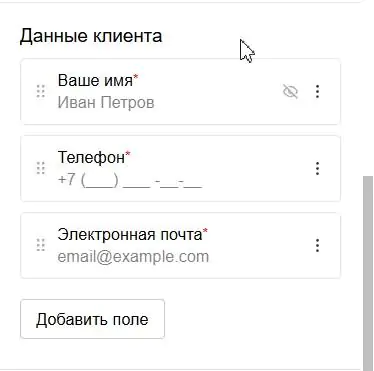Click the email@example.com placeholder text
This screenshot has height=371, width=374.
point(133,256)
